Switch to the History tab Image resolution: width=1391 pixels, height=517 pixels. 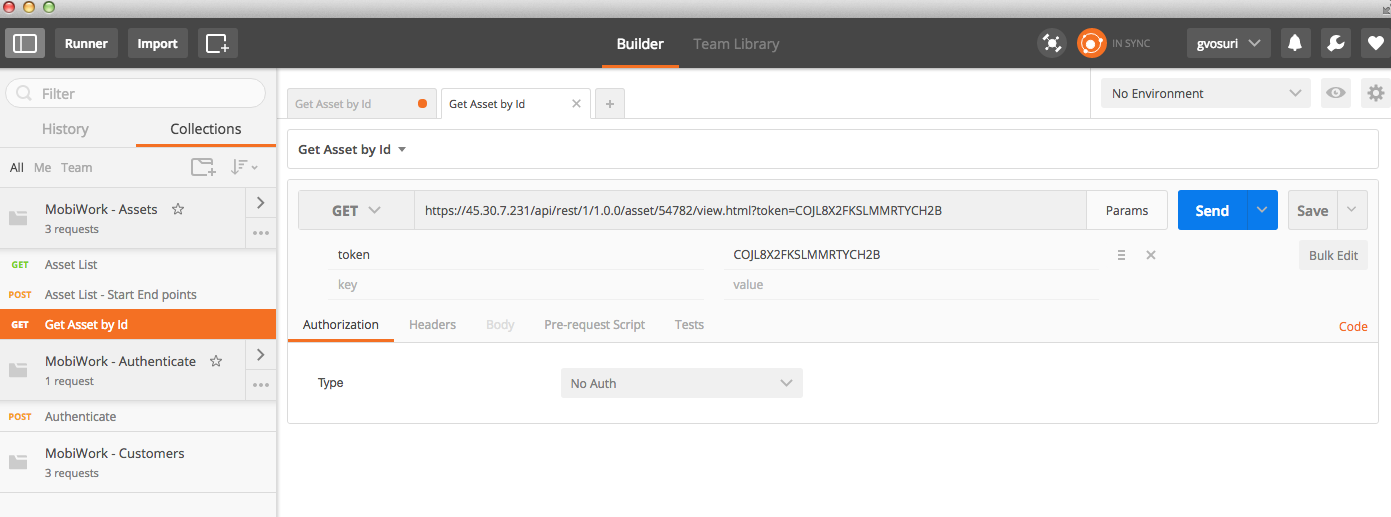coord(65,129)
